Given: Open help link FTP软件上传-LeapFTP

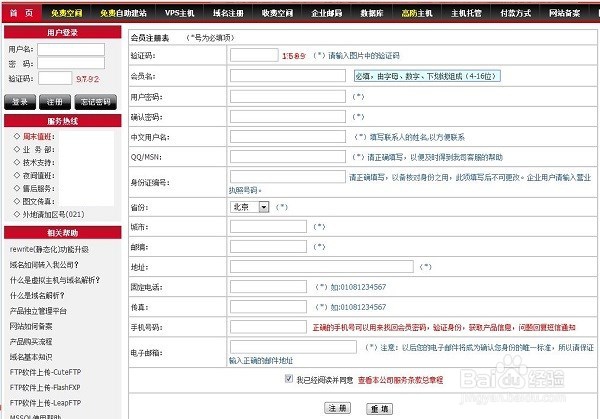Looking at the screenshot, I should coord(45,403).
